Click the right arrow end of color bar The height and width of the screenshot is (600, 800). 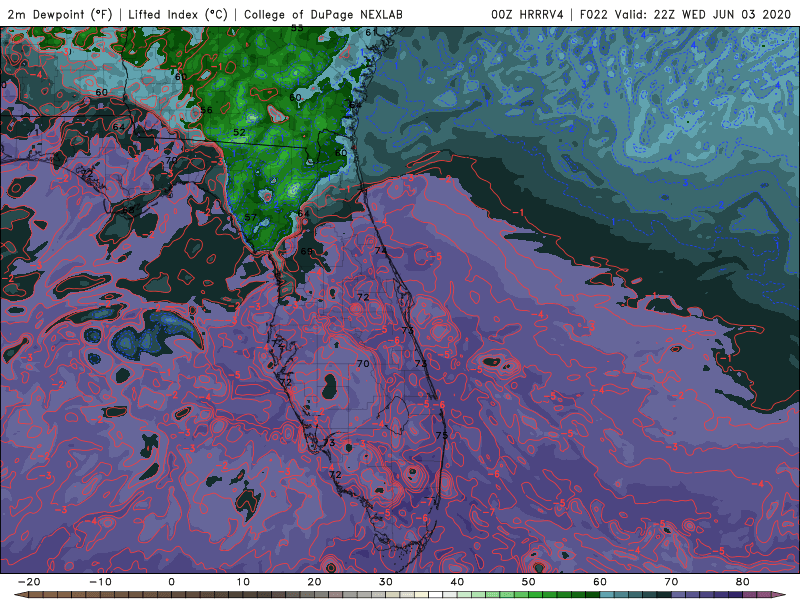(x=780, y=595)
